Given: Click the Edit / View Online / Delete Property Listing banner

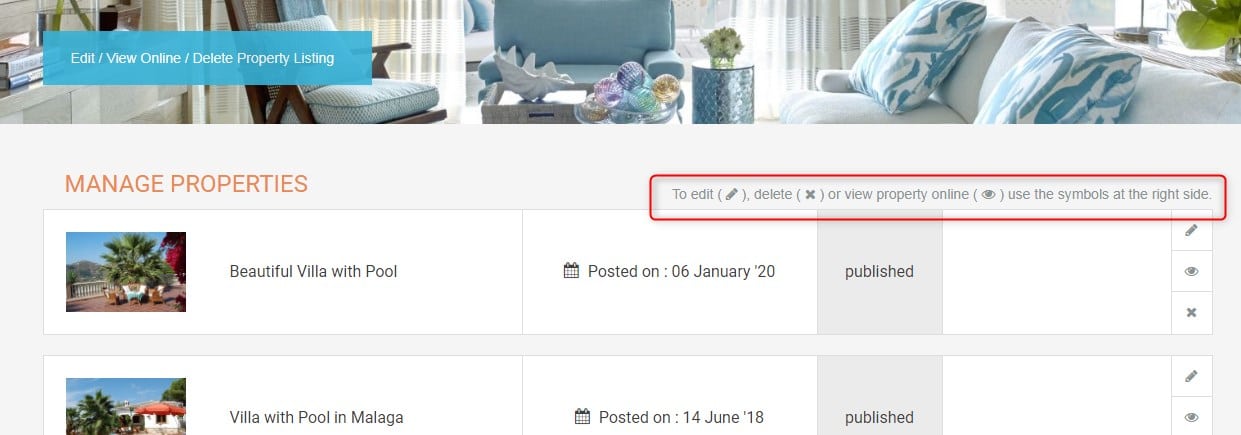Looking at the screenshot, I should click(x=207, y=58).
